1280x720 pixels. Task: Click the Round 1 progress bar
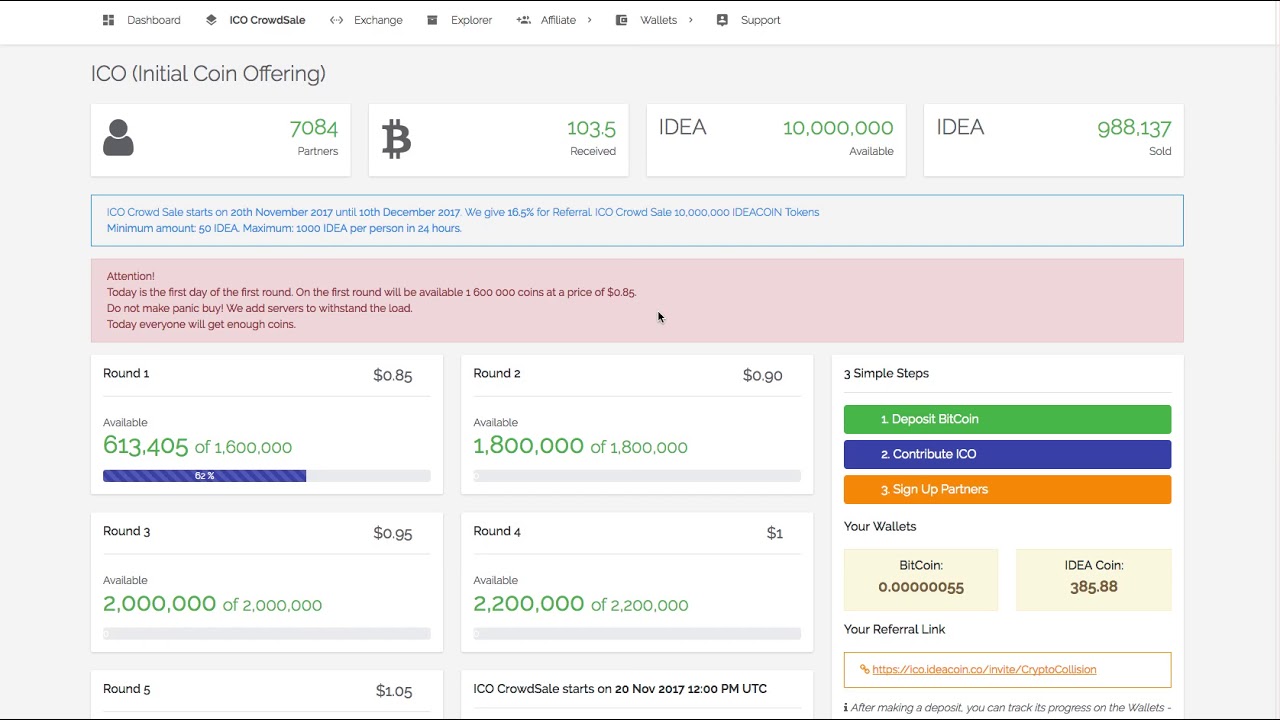pyautogui.click(x=267, y=476)
